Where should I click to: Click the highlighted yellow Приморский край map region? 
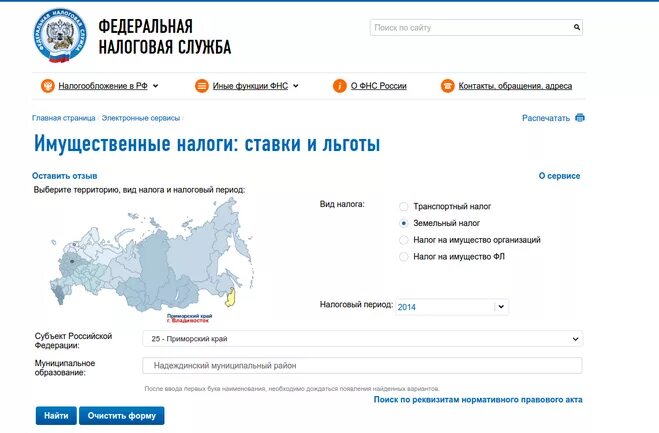(230, 298)
